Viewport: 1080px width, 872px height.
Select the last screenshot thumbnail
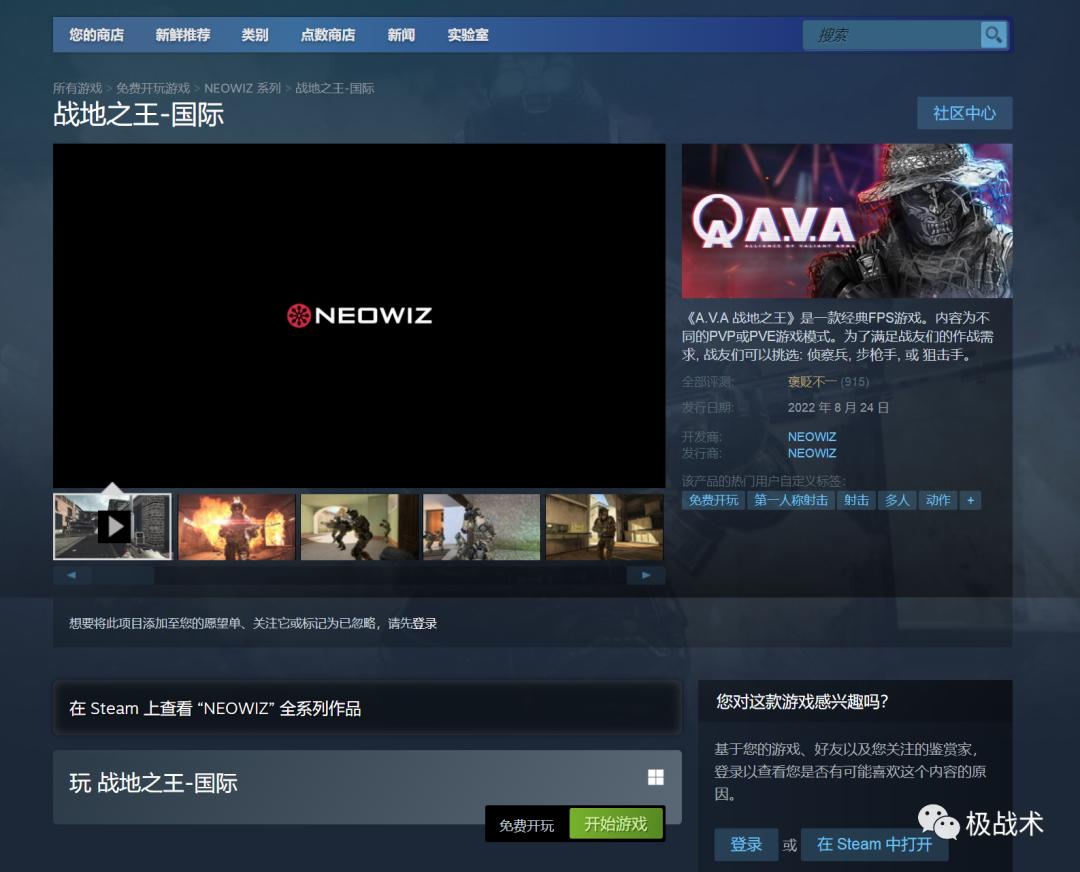point(604,526)
